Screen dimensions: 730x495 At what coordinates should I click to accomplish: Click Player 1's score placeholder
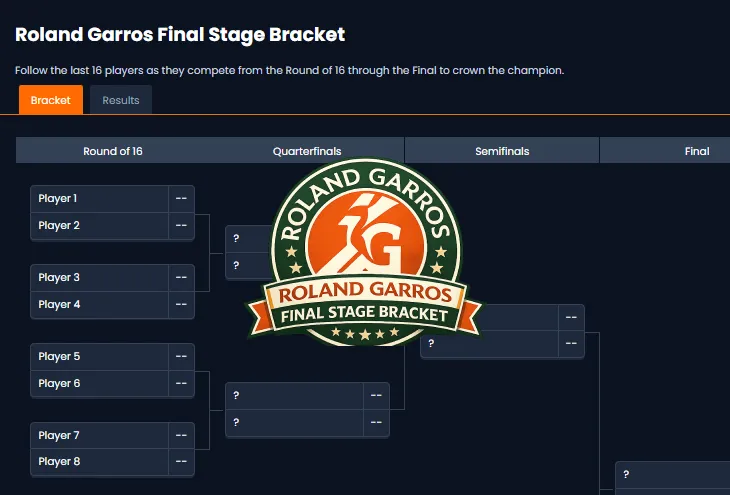(x=182, y=199)
